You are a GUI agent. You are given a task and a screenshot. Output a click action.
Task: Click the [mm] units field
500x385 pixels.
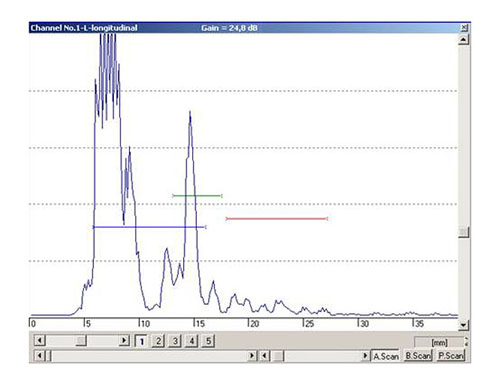[x=439, y=342]
